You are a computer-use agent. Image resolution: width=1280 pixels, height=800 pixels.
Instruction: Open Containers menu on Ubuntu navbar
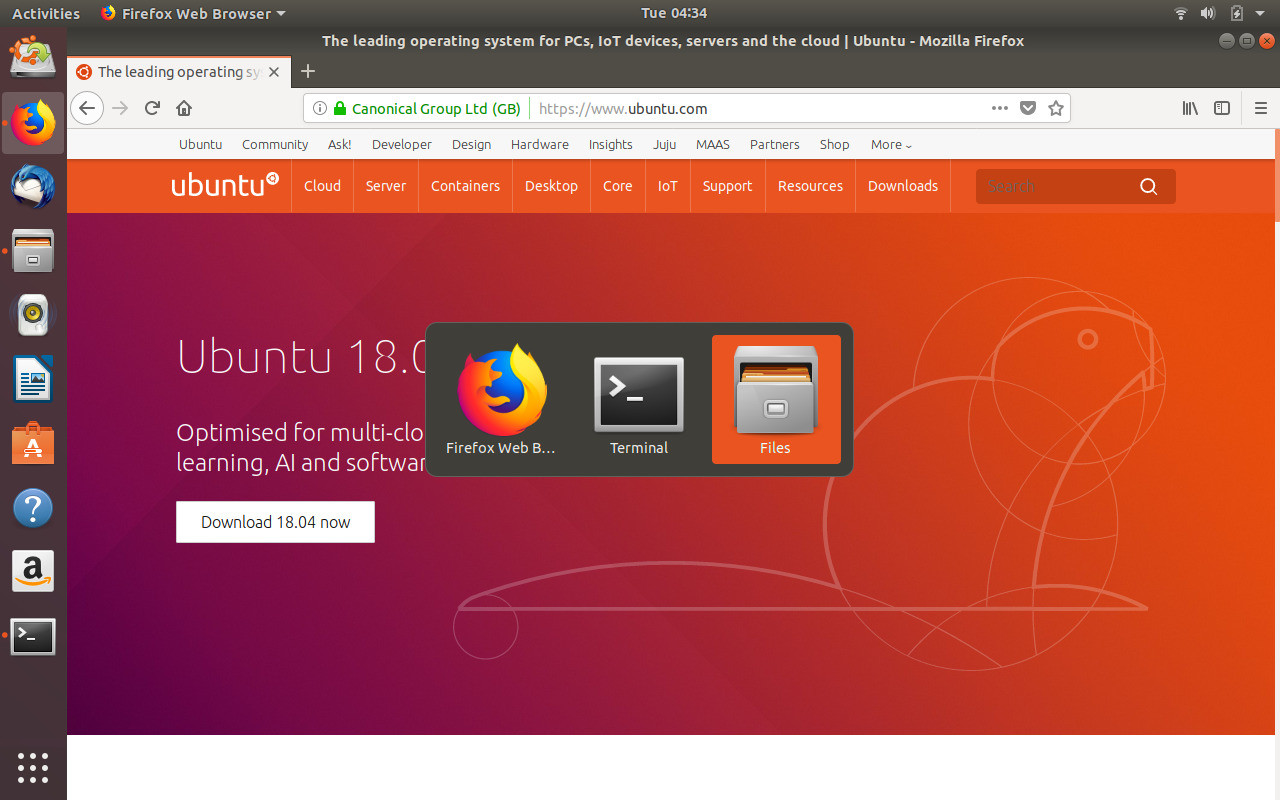(x=465, y=186)
